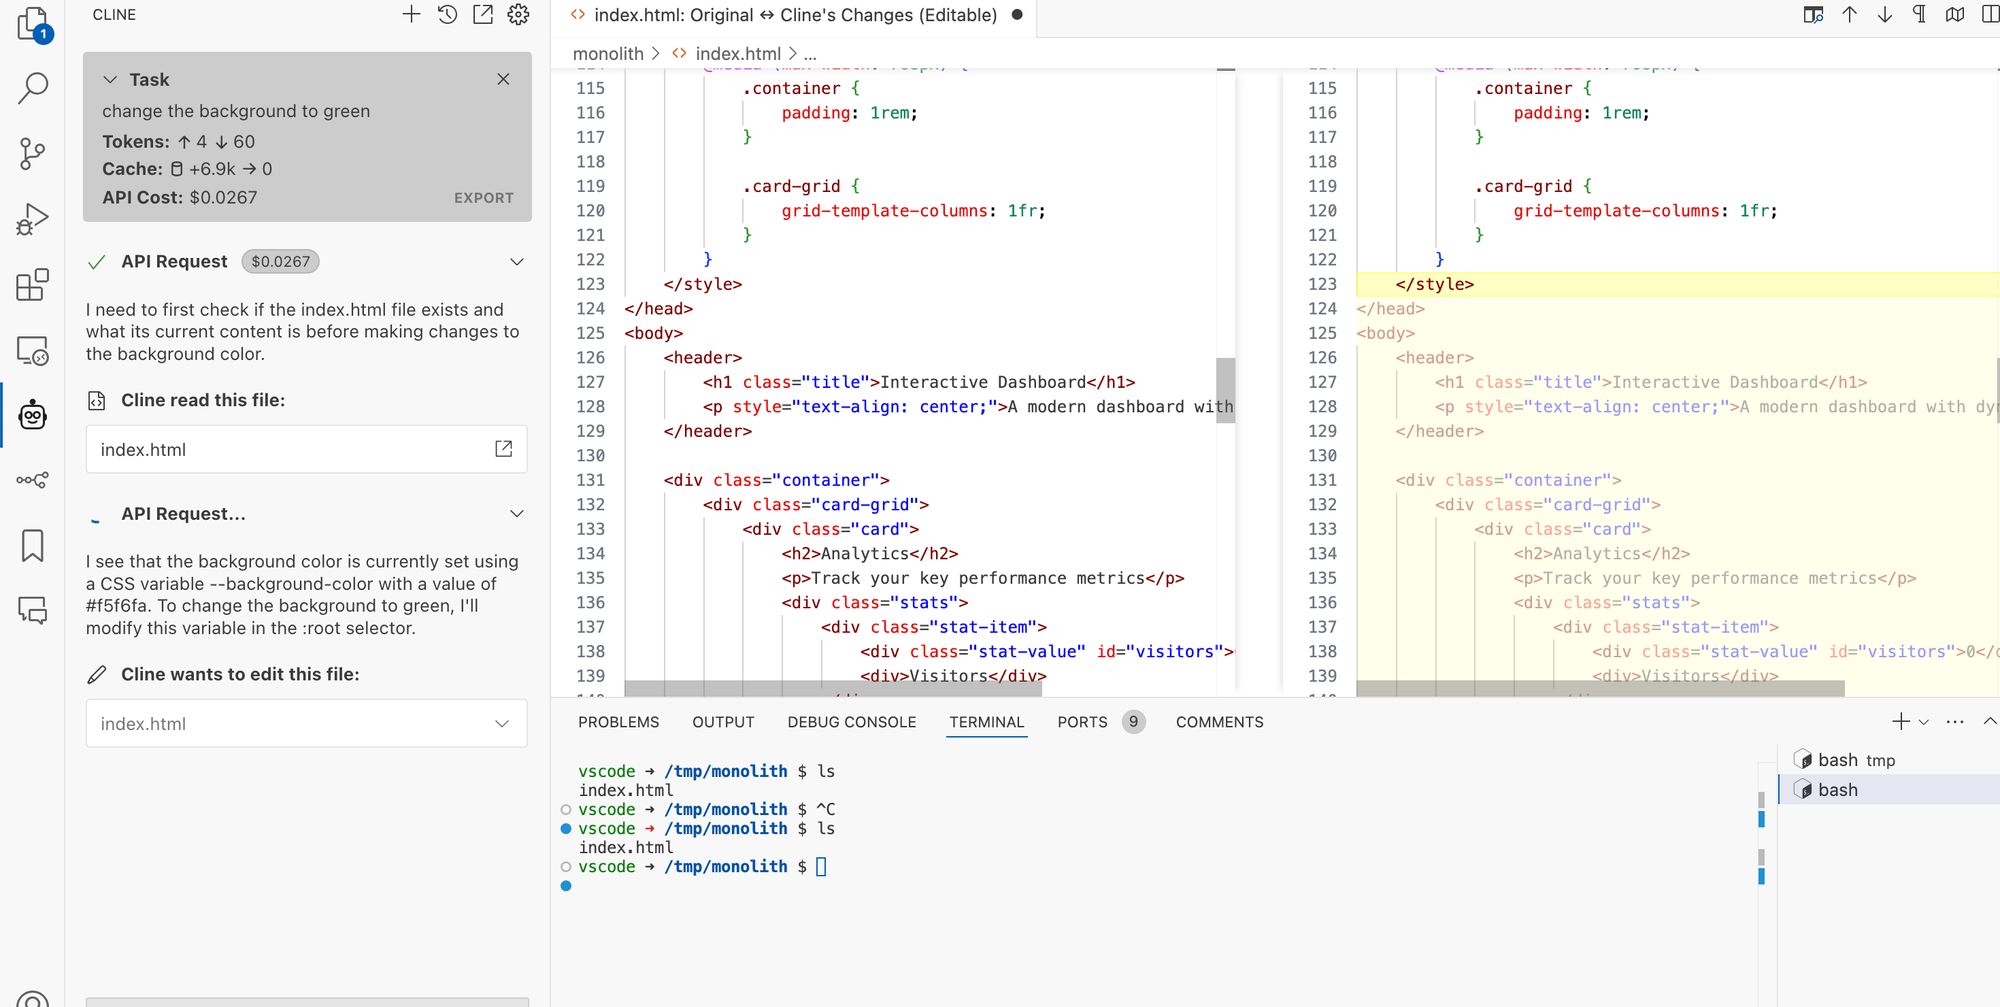2000x1007 pixels.
Task: Collapse the Task header section
Action: pyautogui.click(x=110, y=80)
